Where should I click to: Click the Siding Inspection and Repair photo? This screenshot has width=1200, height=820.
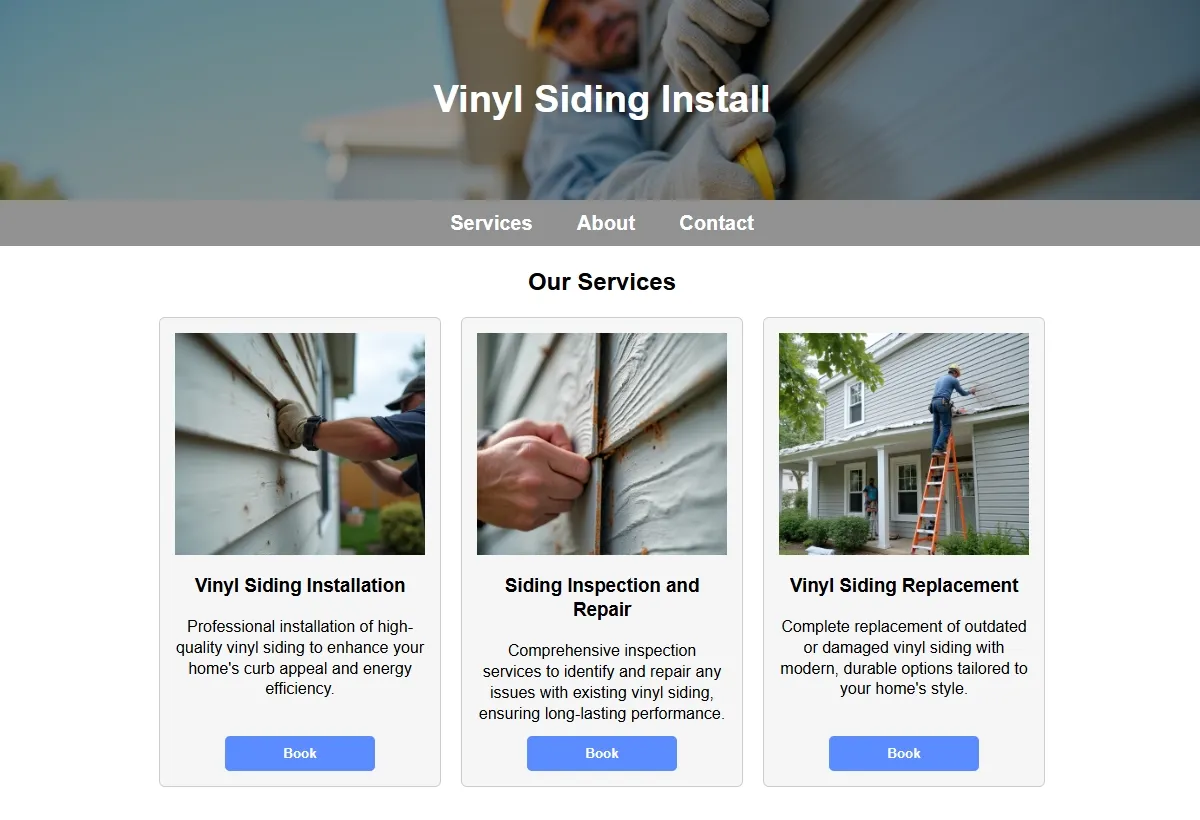click(602, 444)
